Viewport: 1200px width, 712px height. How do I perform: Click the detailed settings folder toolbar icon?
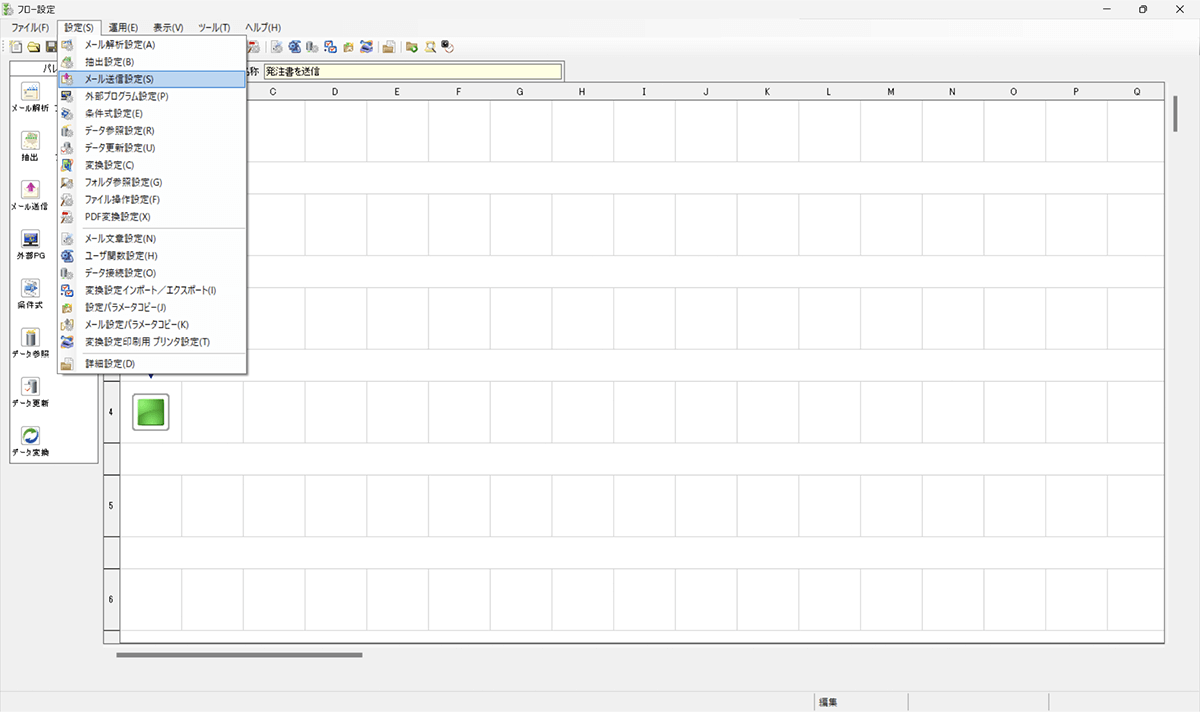click(x=389, y=46)
